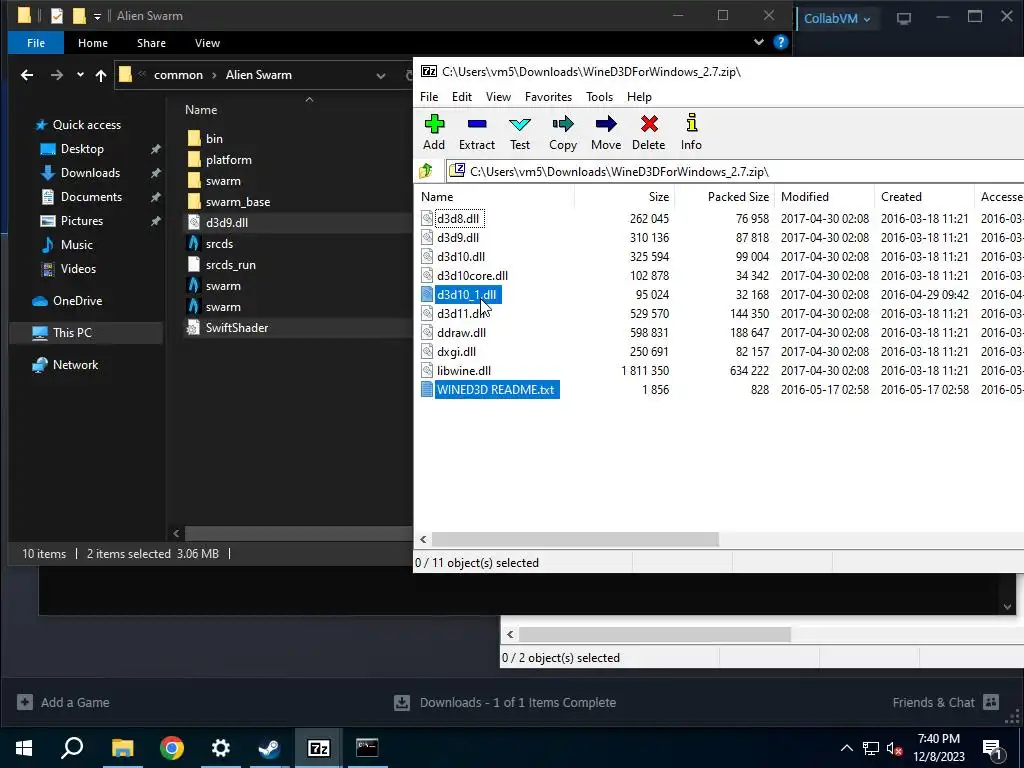1024x768 pixels.
Task: Open the Quick Access Toolbar customize dropdown
Action: (x=97, y=16)
